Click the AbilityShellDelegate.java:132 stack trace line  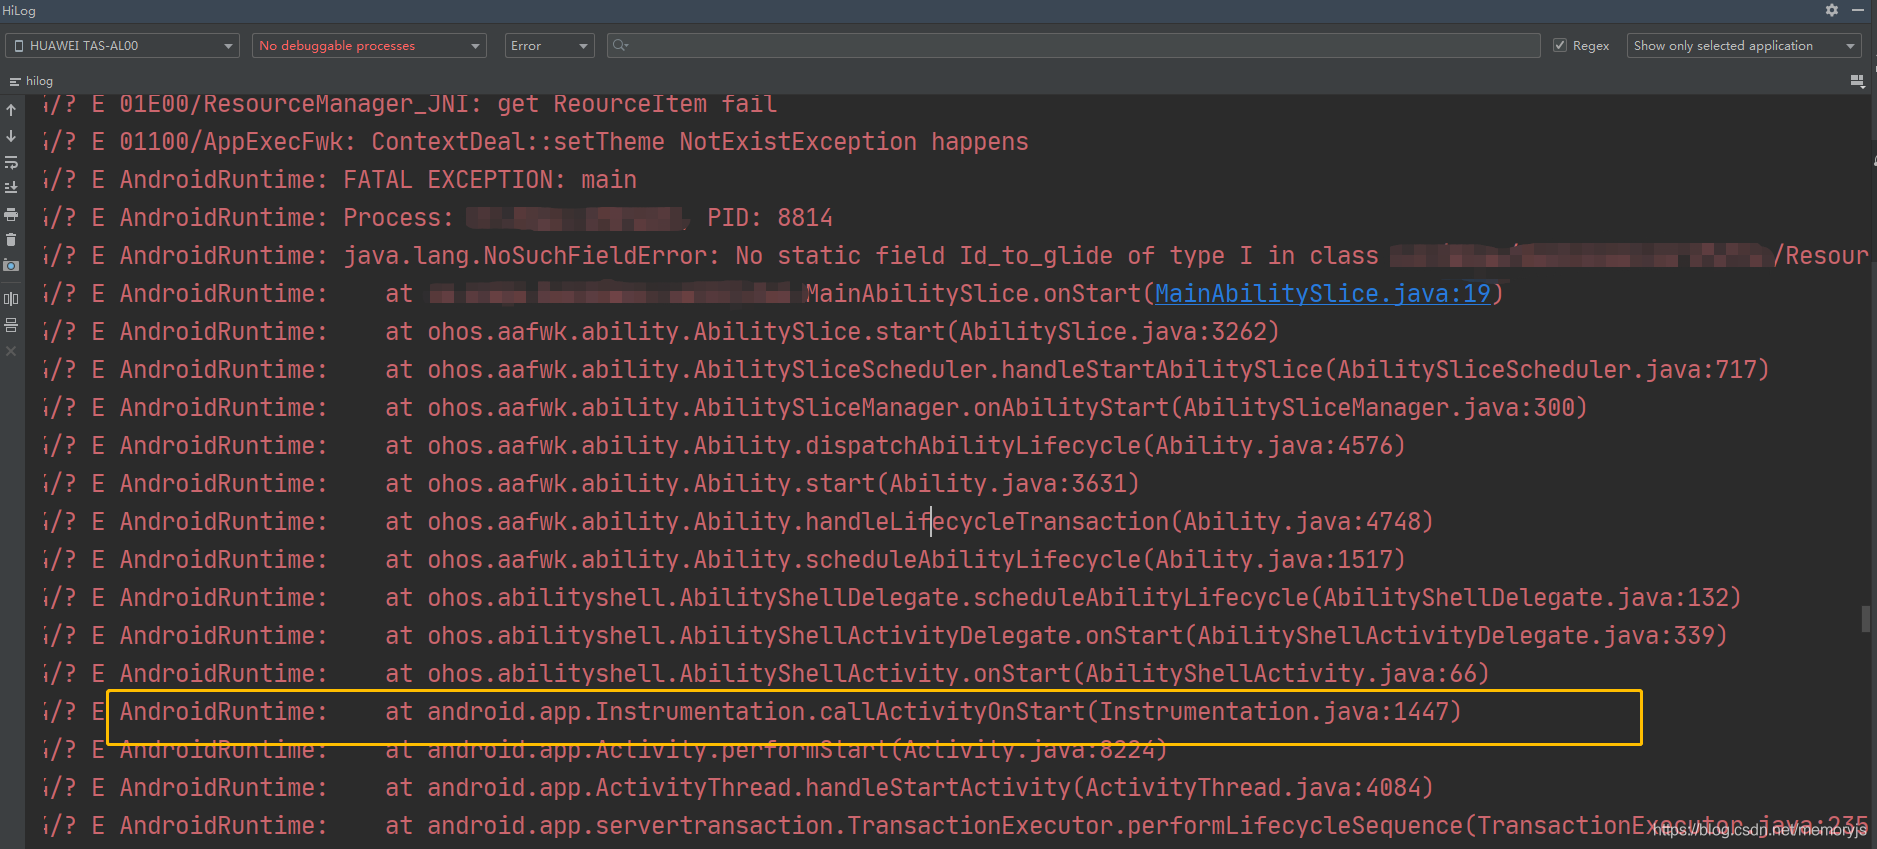coord(893,598)
